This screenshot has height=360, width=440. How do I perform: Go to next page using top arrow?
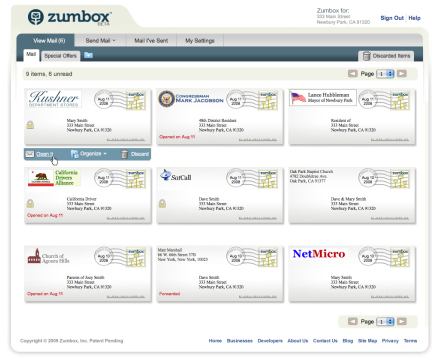402,73
